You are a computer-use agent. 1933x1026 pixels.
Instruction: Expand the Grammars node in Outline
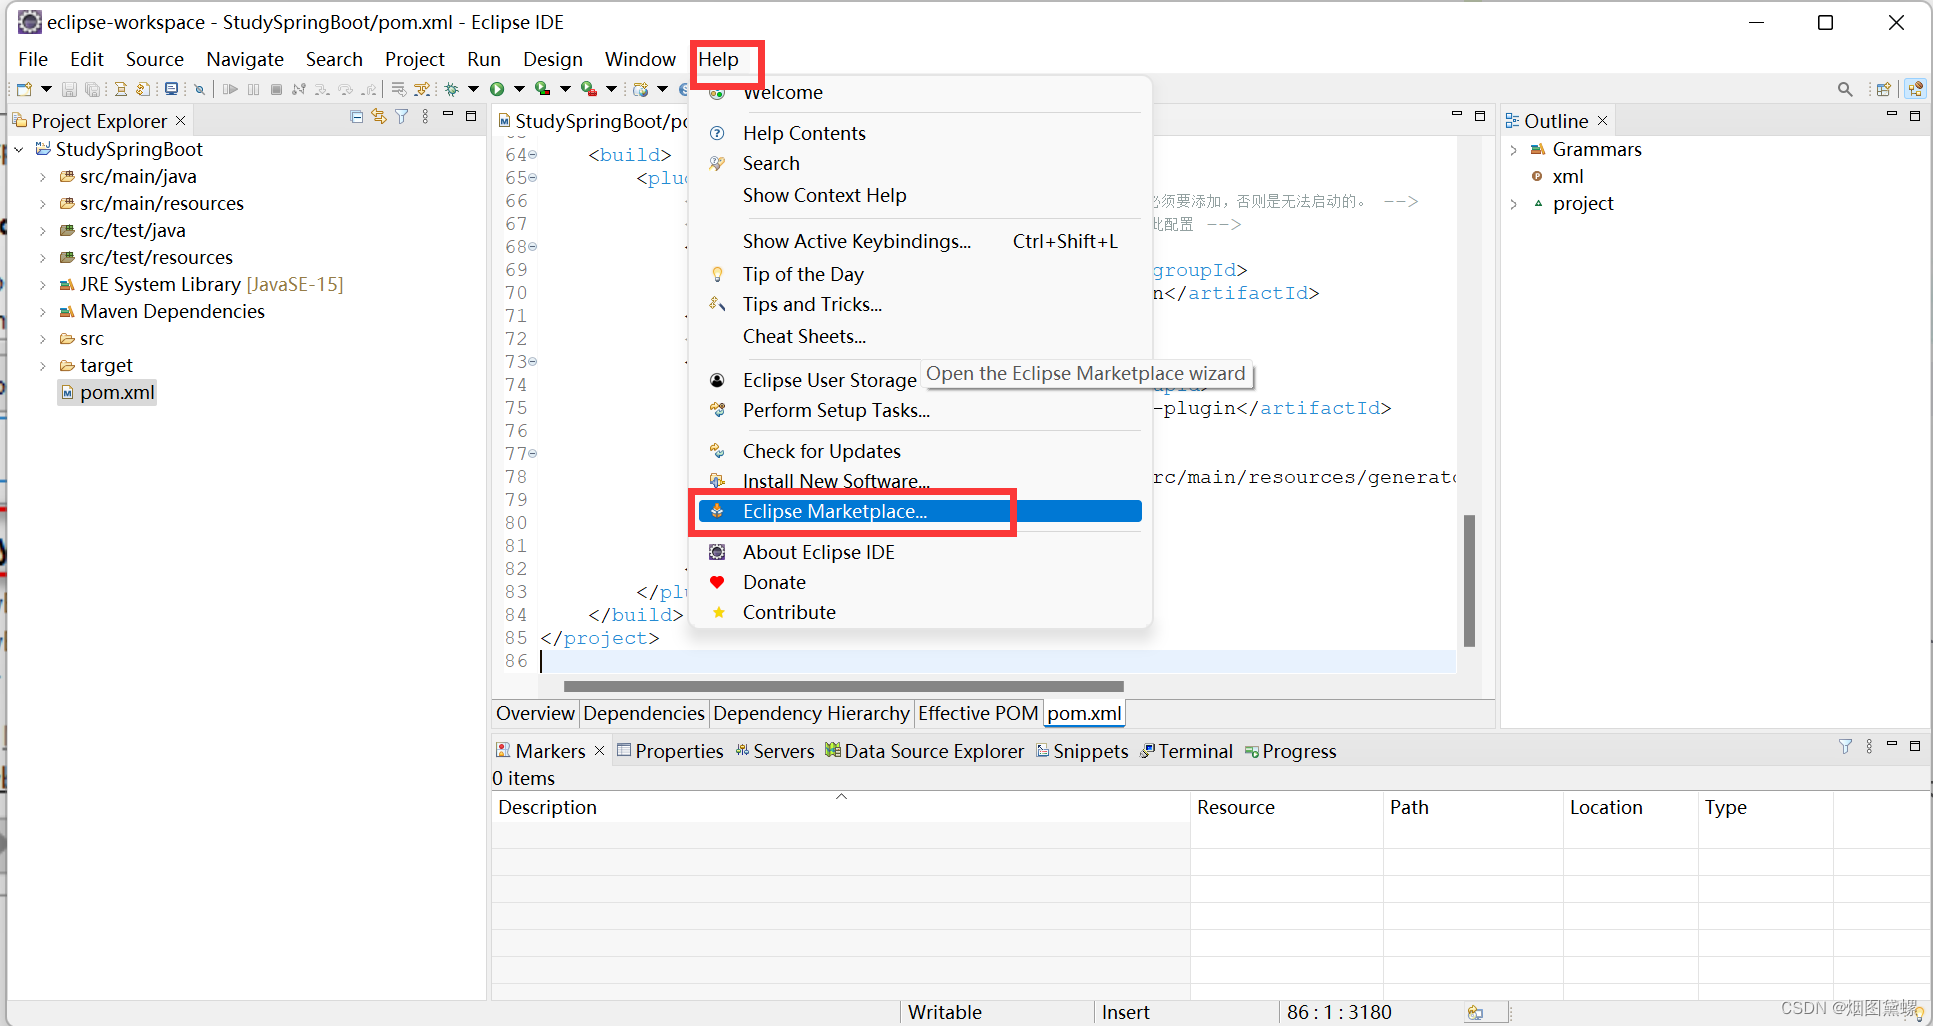point(1514,149)
